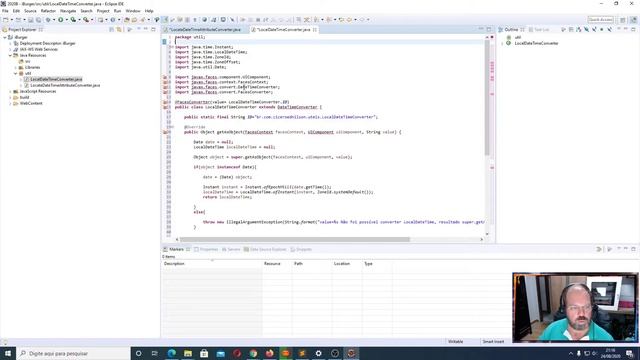Click the Description column header in Markers
640x360 pixels.
212,264
